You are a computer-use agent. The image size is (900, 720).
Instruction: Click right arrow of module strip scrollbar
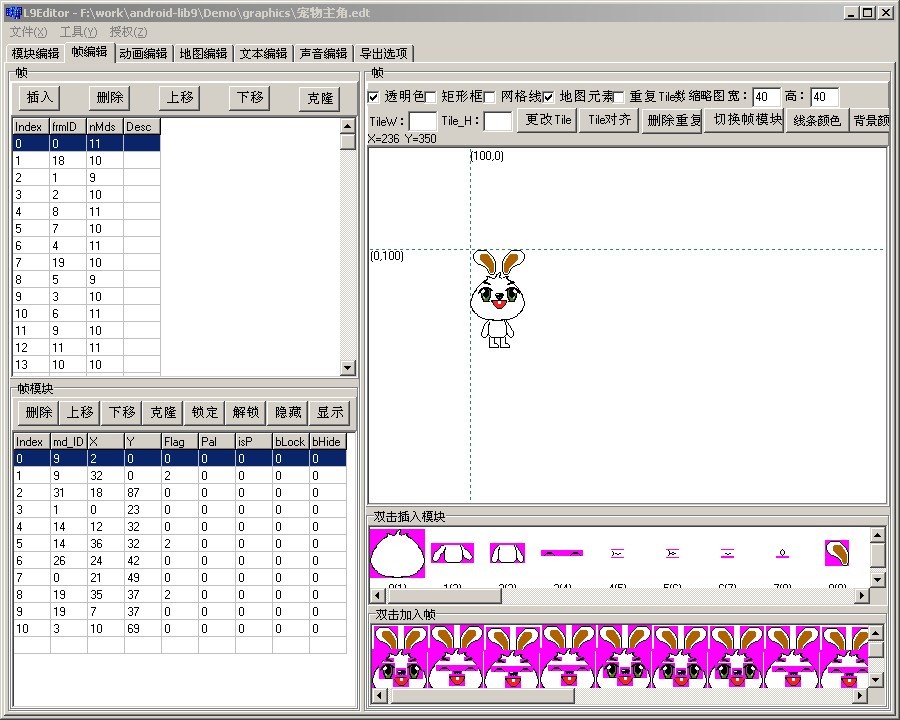tap(862, 595)
